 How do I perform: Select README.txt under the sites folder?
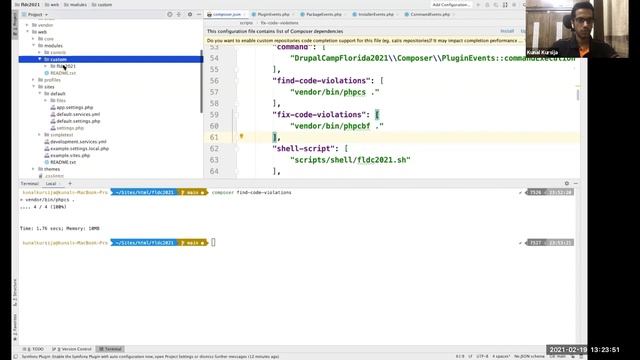[63, 162]
